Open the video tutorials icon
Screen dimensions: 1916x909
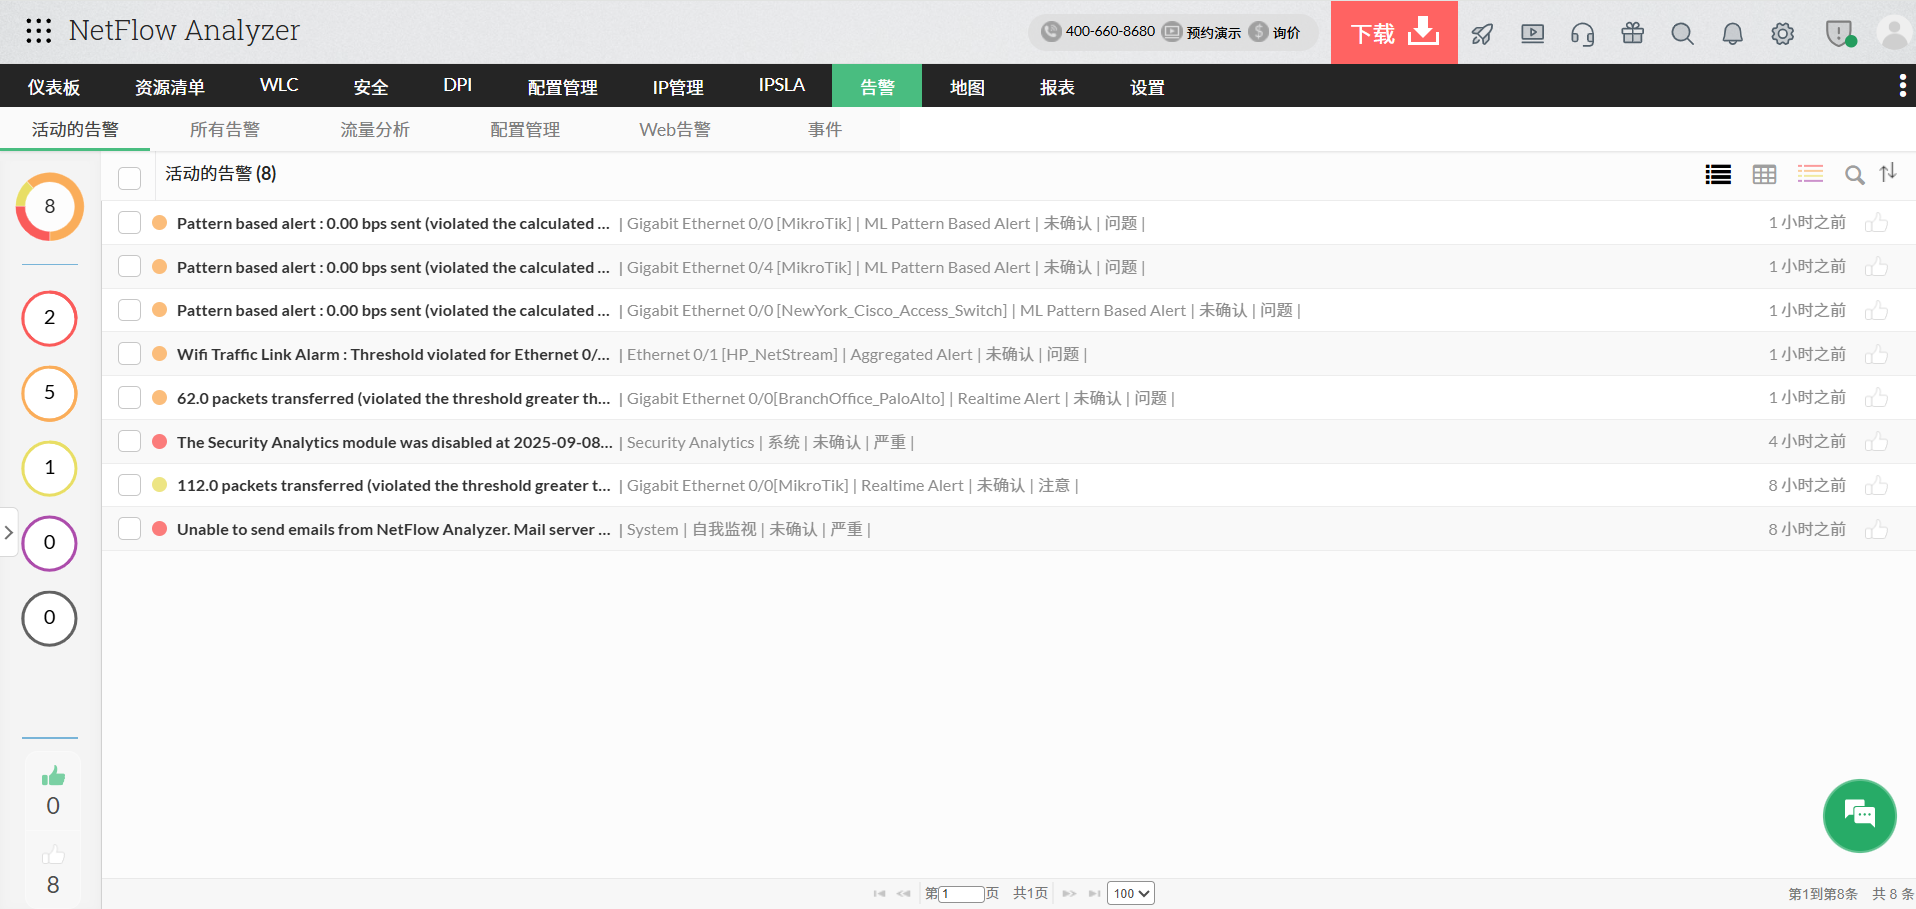(x=1532, y=33)
